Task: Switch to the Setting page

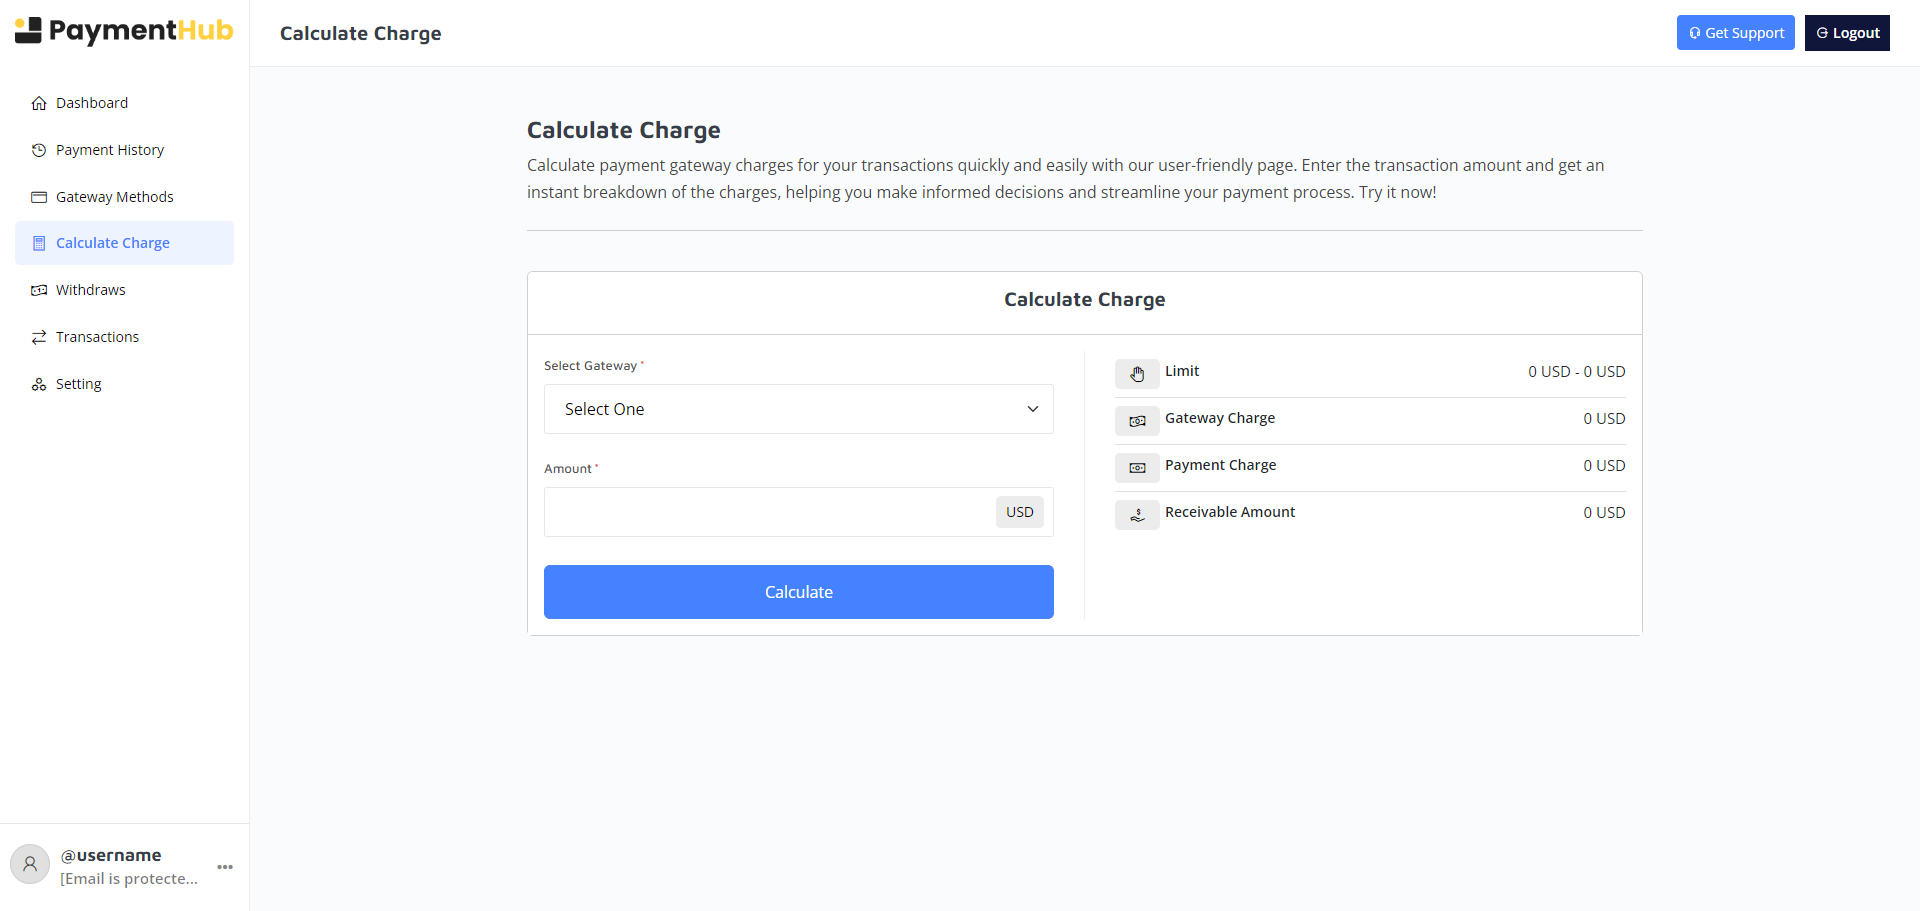Action: pos(78,383)
